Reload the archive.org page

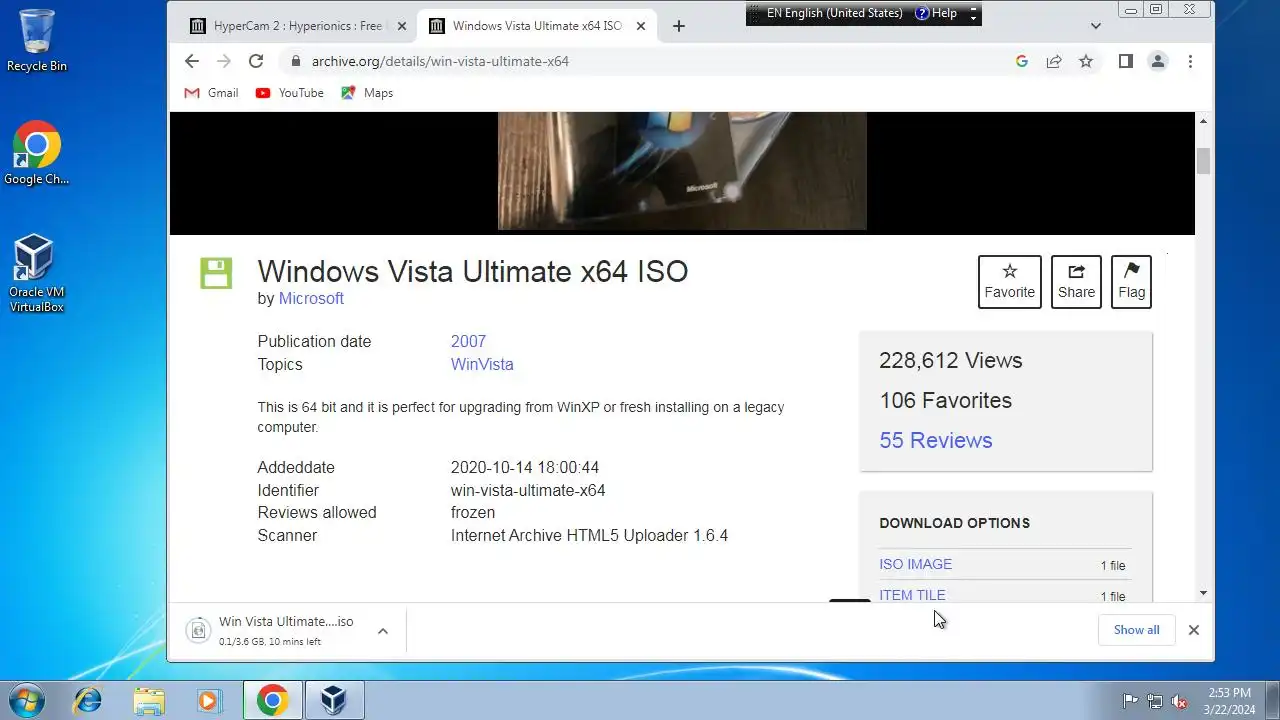tap(256, 61)
